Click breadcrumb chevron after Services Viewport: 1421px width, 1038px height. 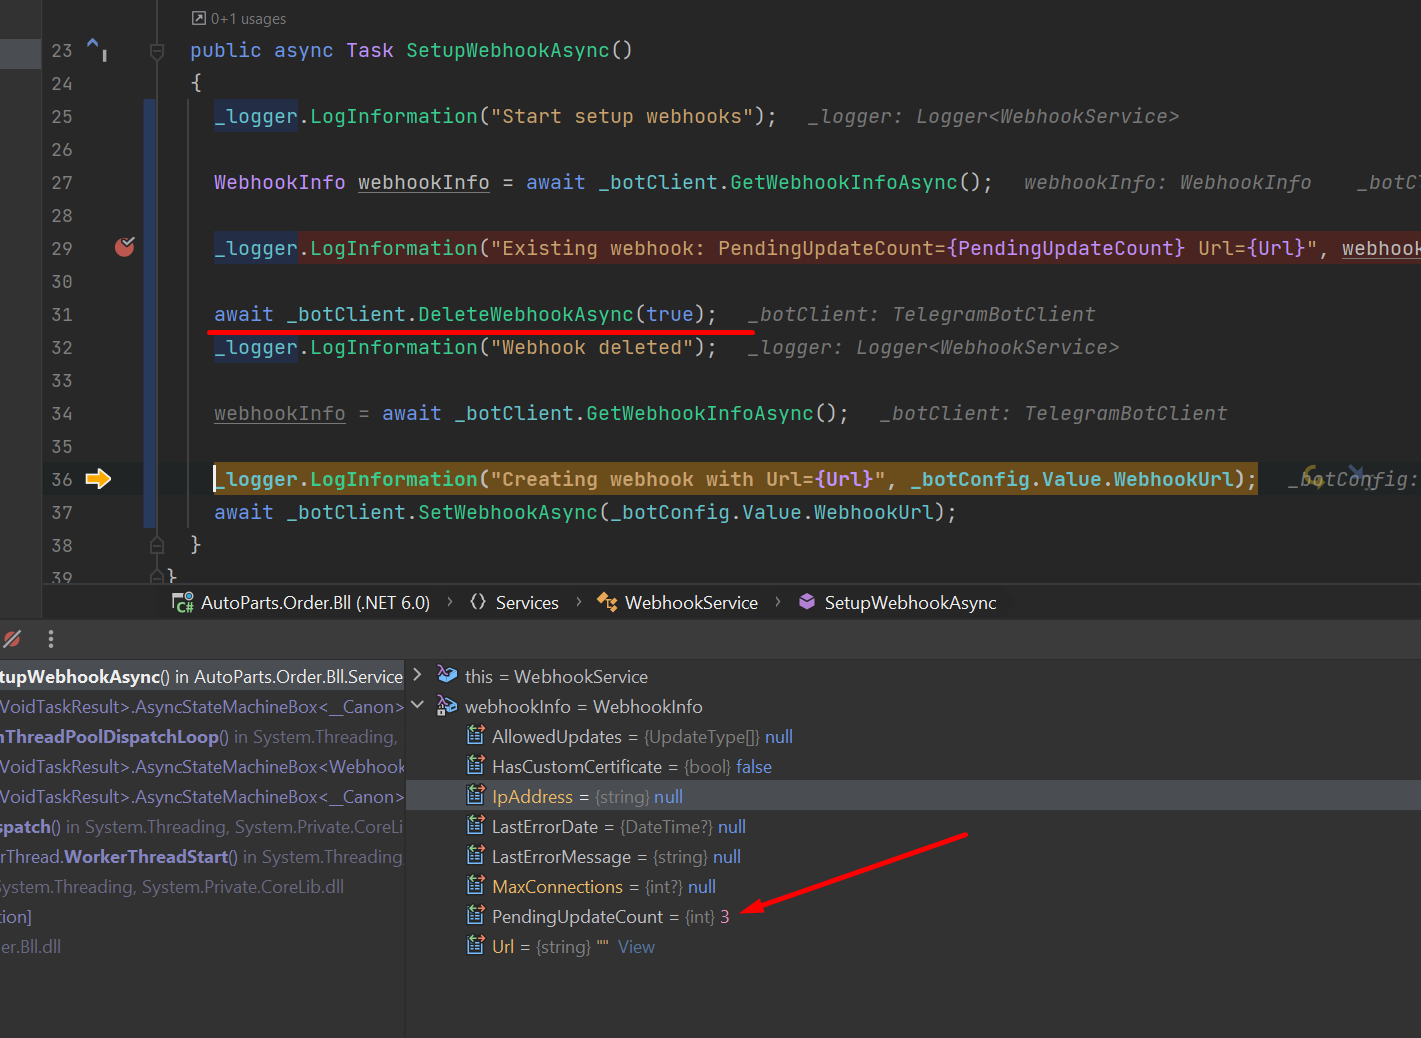(x=578, y=602)
